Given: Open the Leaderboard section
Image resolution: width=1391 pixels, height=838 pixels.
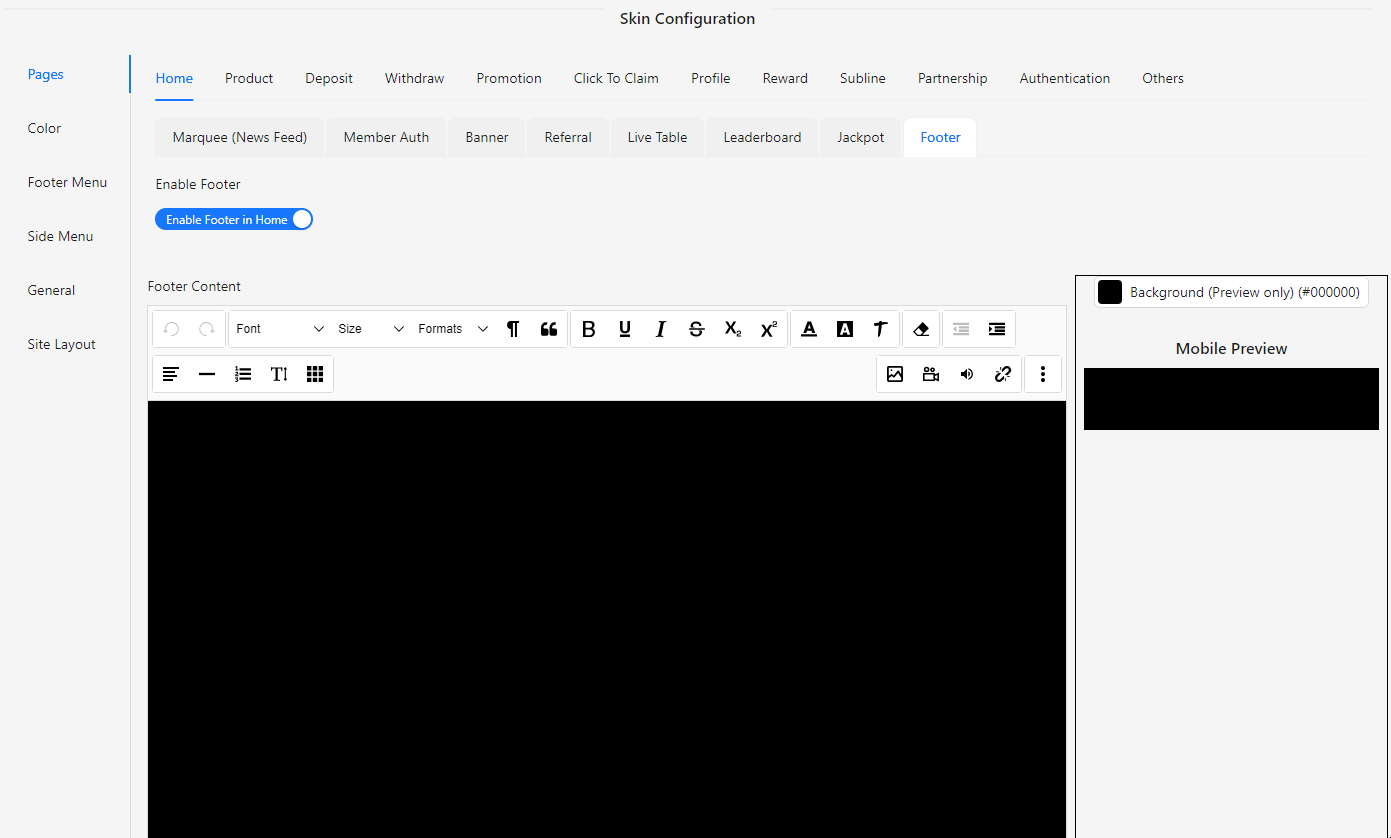Looking at the screenshot, I should point(761,137).
